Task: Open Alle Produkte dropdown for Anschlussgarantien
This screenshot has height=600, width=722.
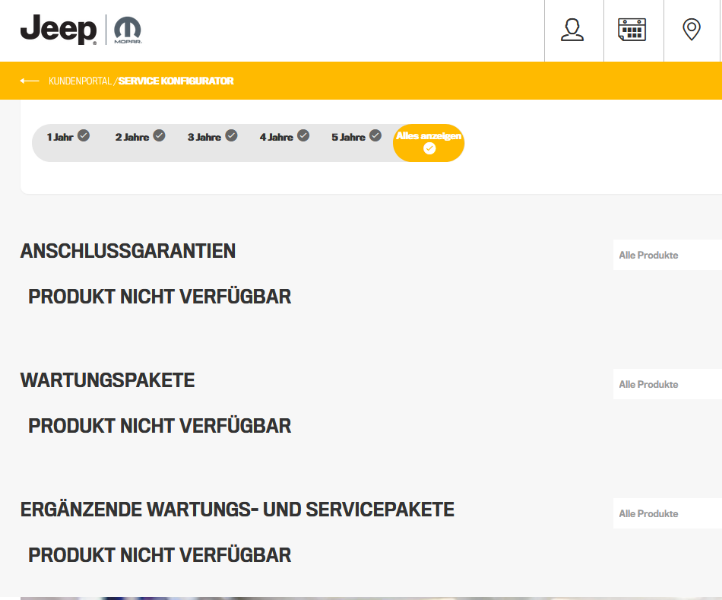Action: pyautogui.click(x=667, y=255)
